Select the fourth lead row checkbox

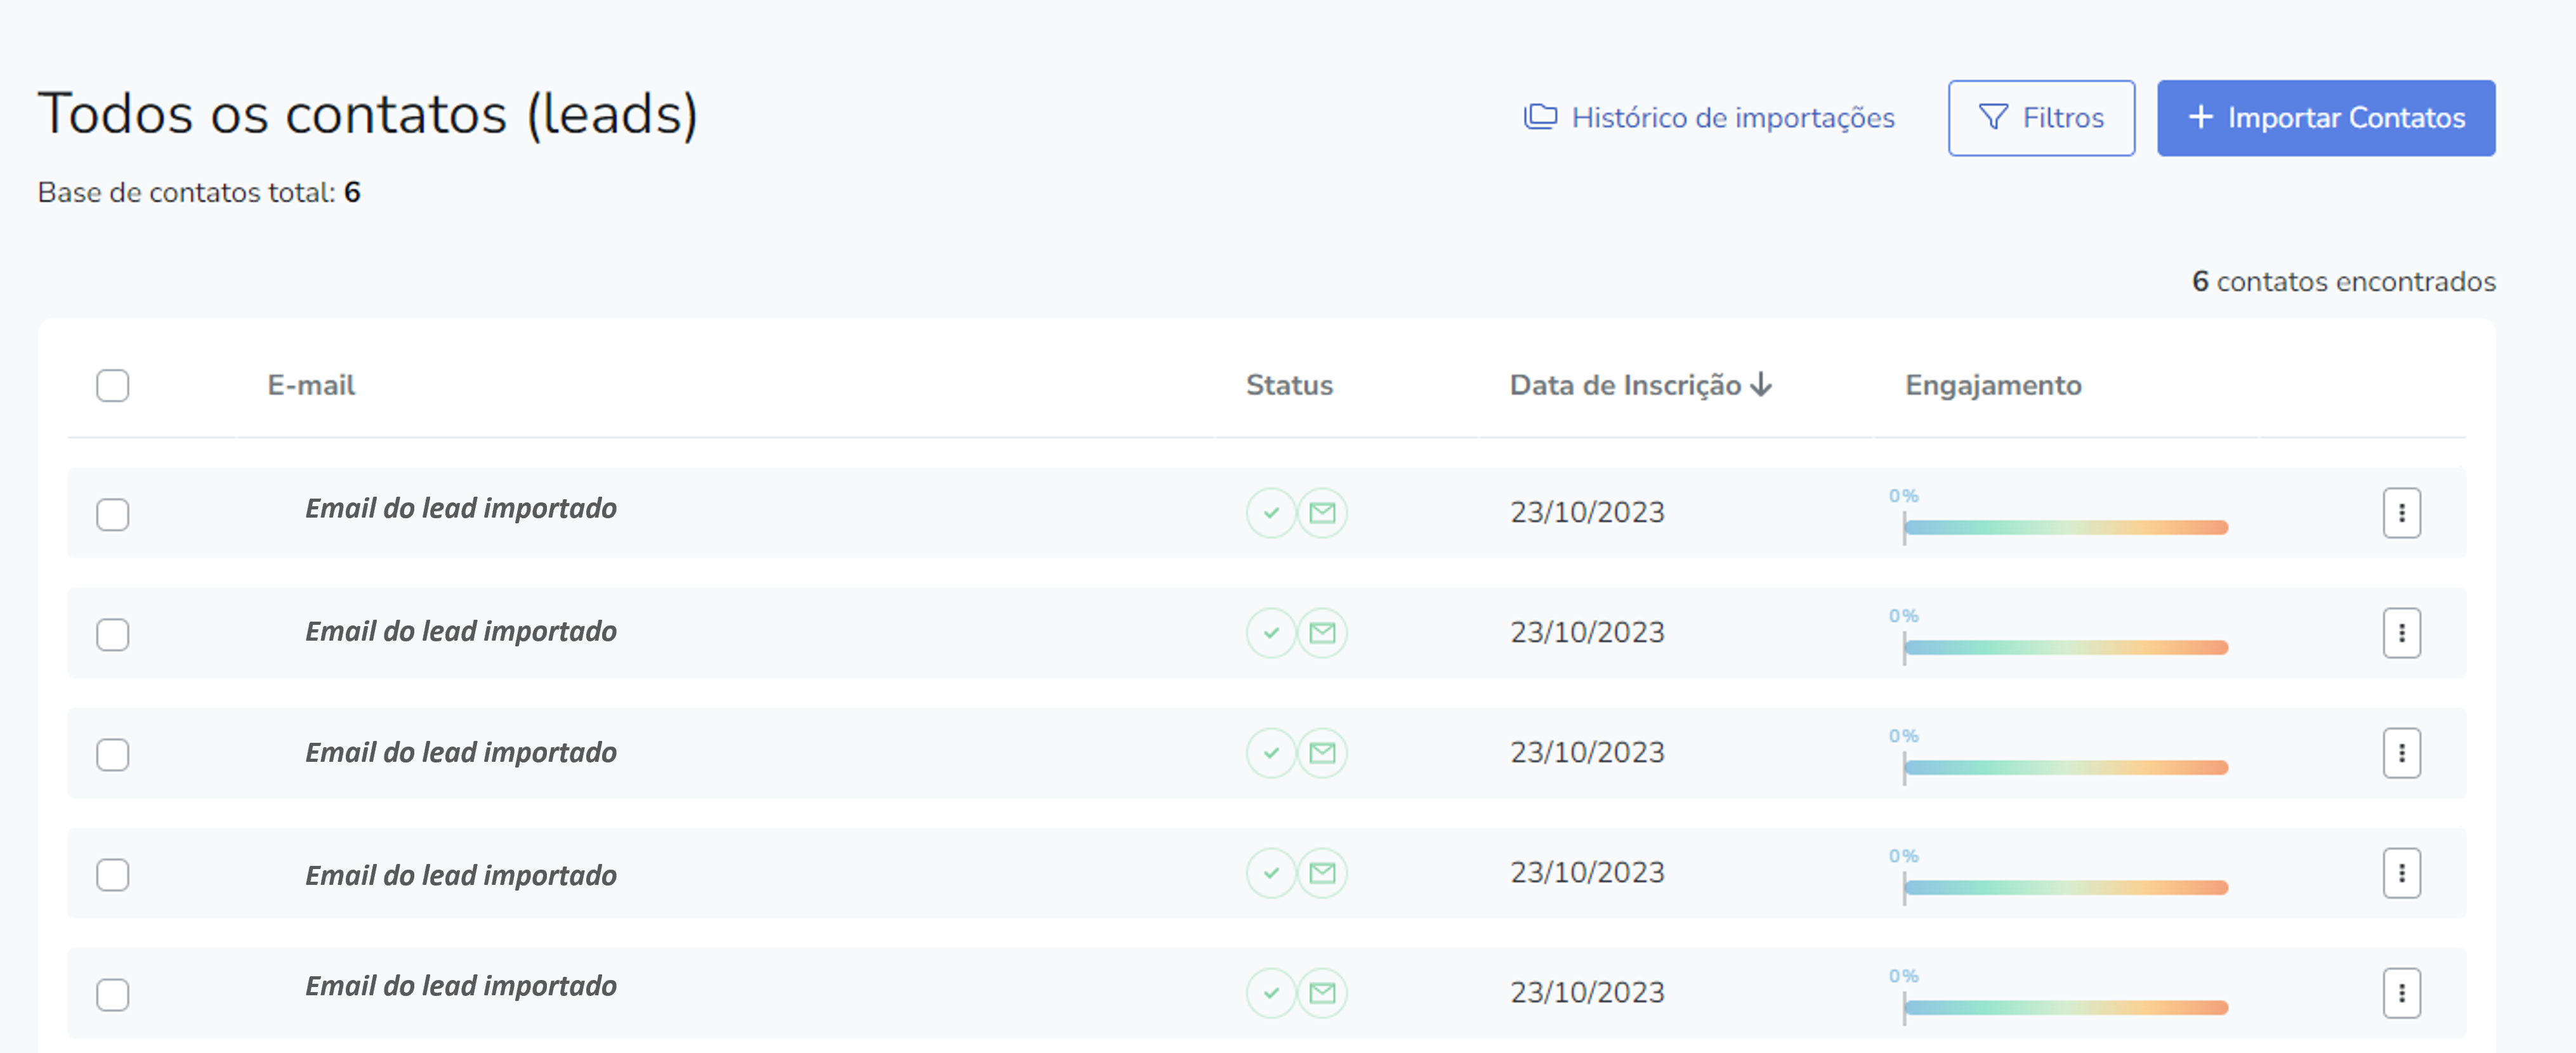tap(113, 874)
